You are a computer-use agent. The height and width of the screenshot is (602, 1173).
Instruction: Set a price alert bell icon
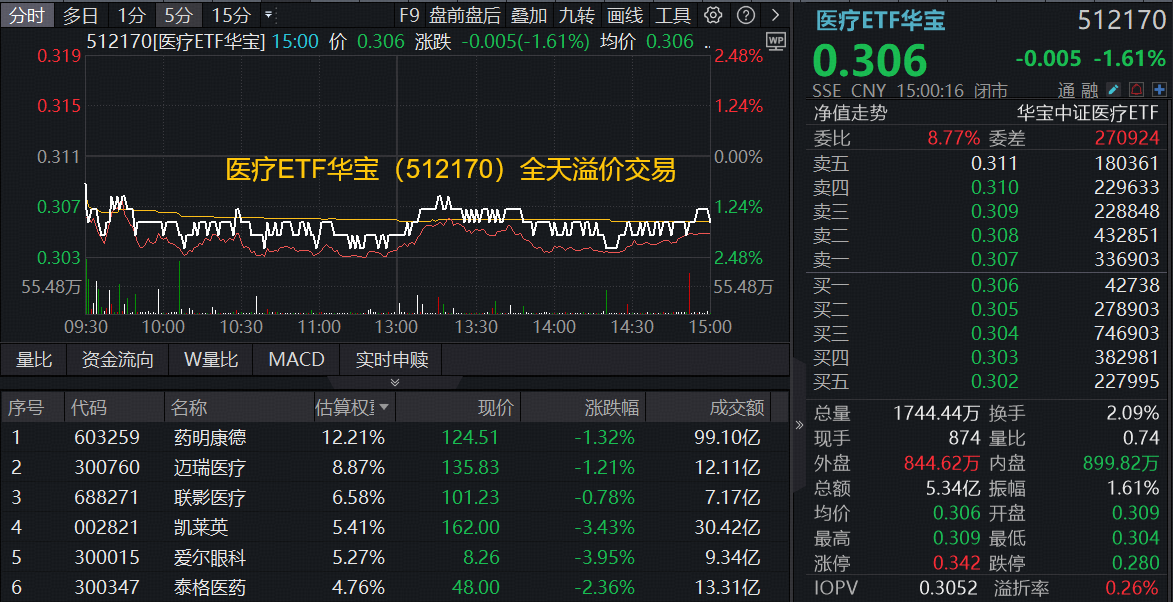[1137, 90]
